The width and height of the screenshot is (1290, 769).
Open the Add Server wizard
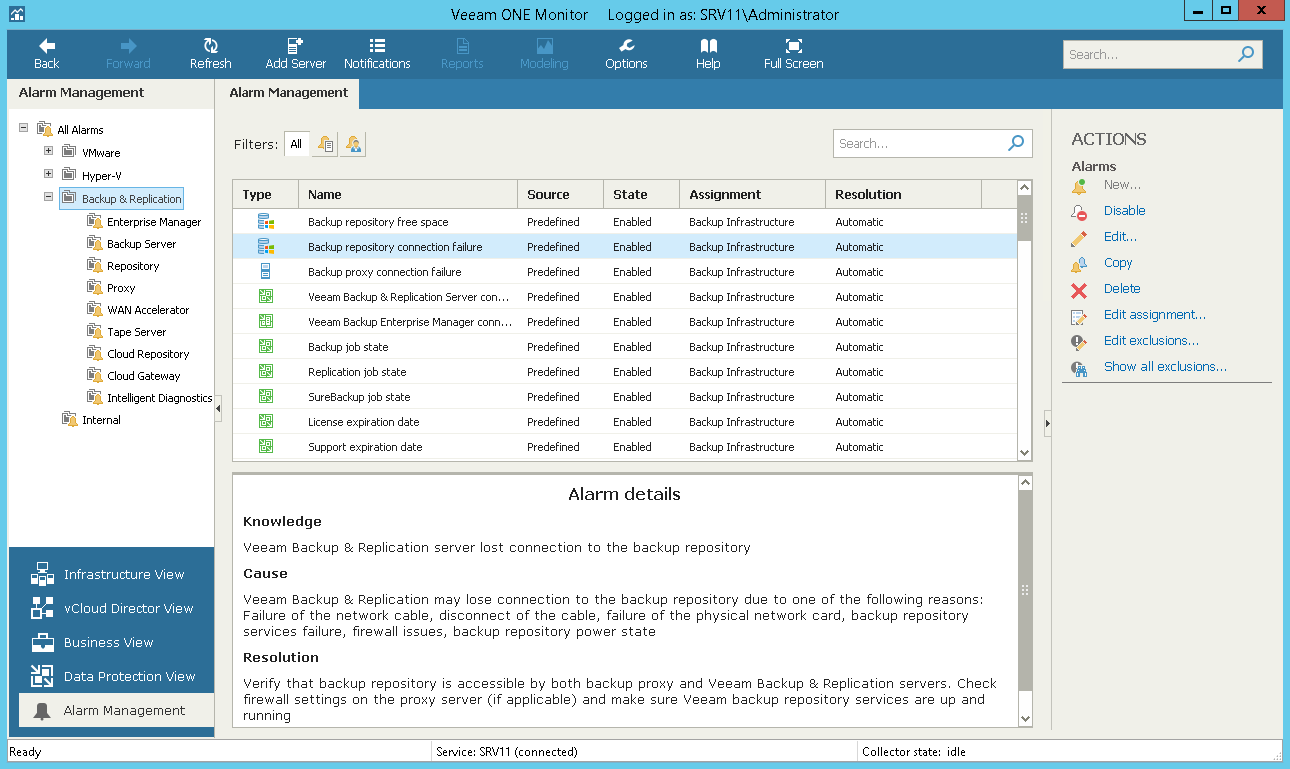click(x=295, y=54)
